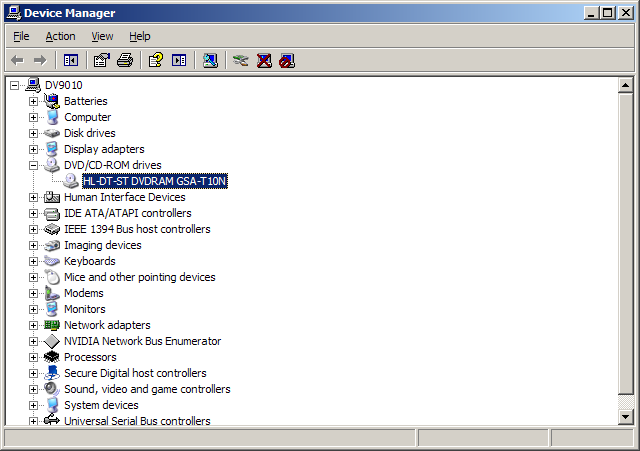Image resolution: width=640 pixels, height=451 pixels.
Task: Click the Modems category icon
Action: tap(52, 293)
